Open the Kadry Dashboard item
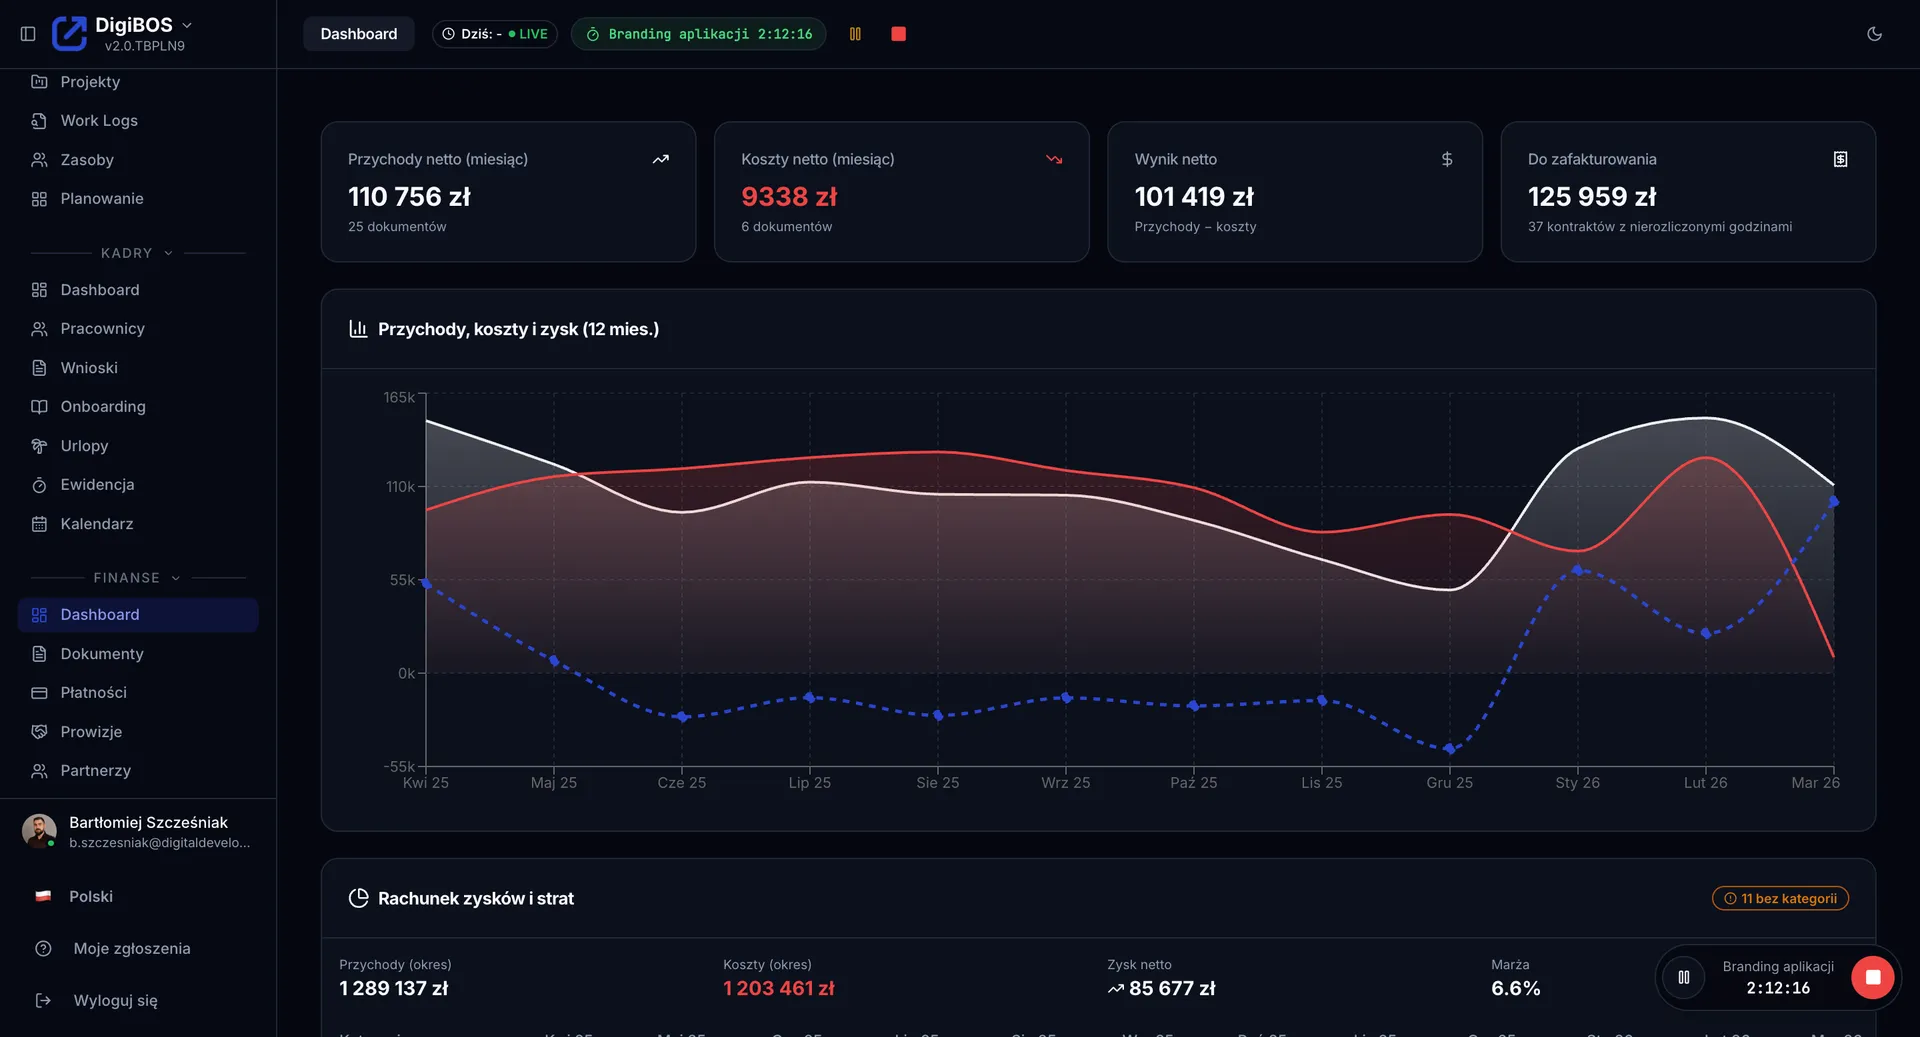Viewport: 1920px width, 1037px height. click(138, 290)
